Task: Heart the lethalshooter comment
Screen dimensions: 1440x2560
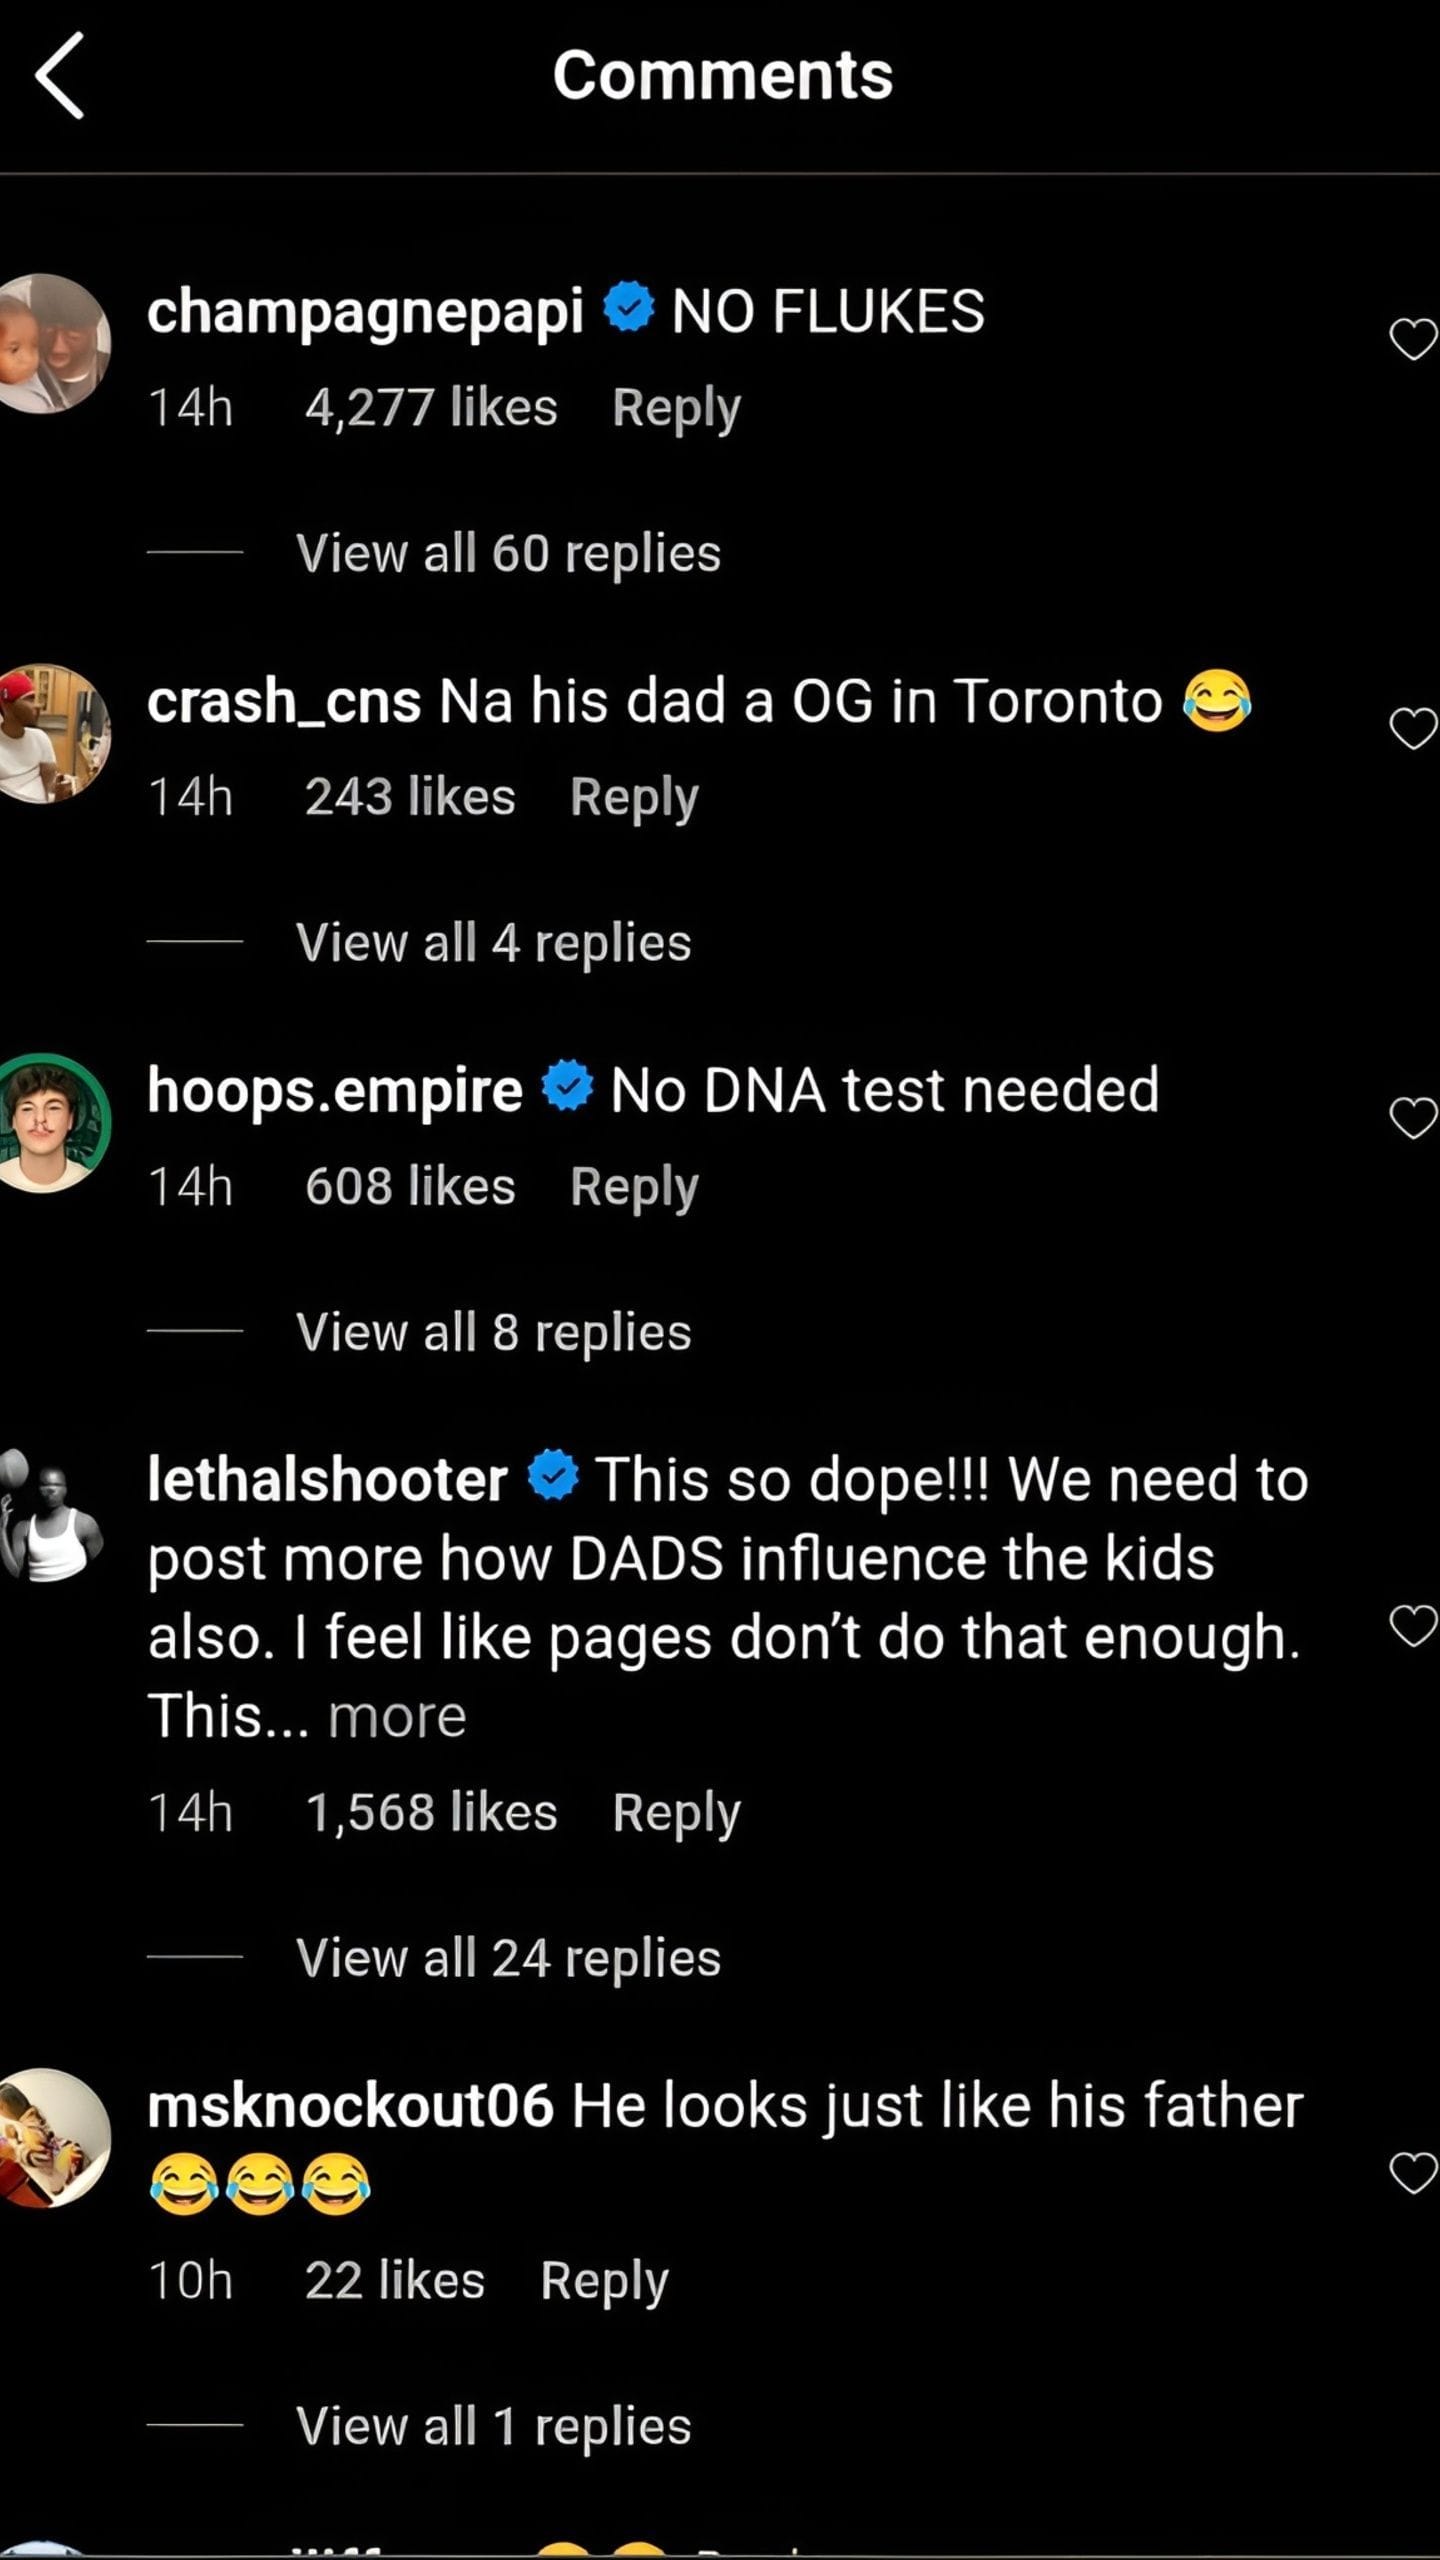Action: coord(1412,1625)
